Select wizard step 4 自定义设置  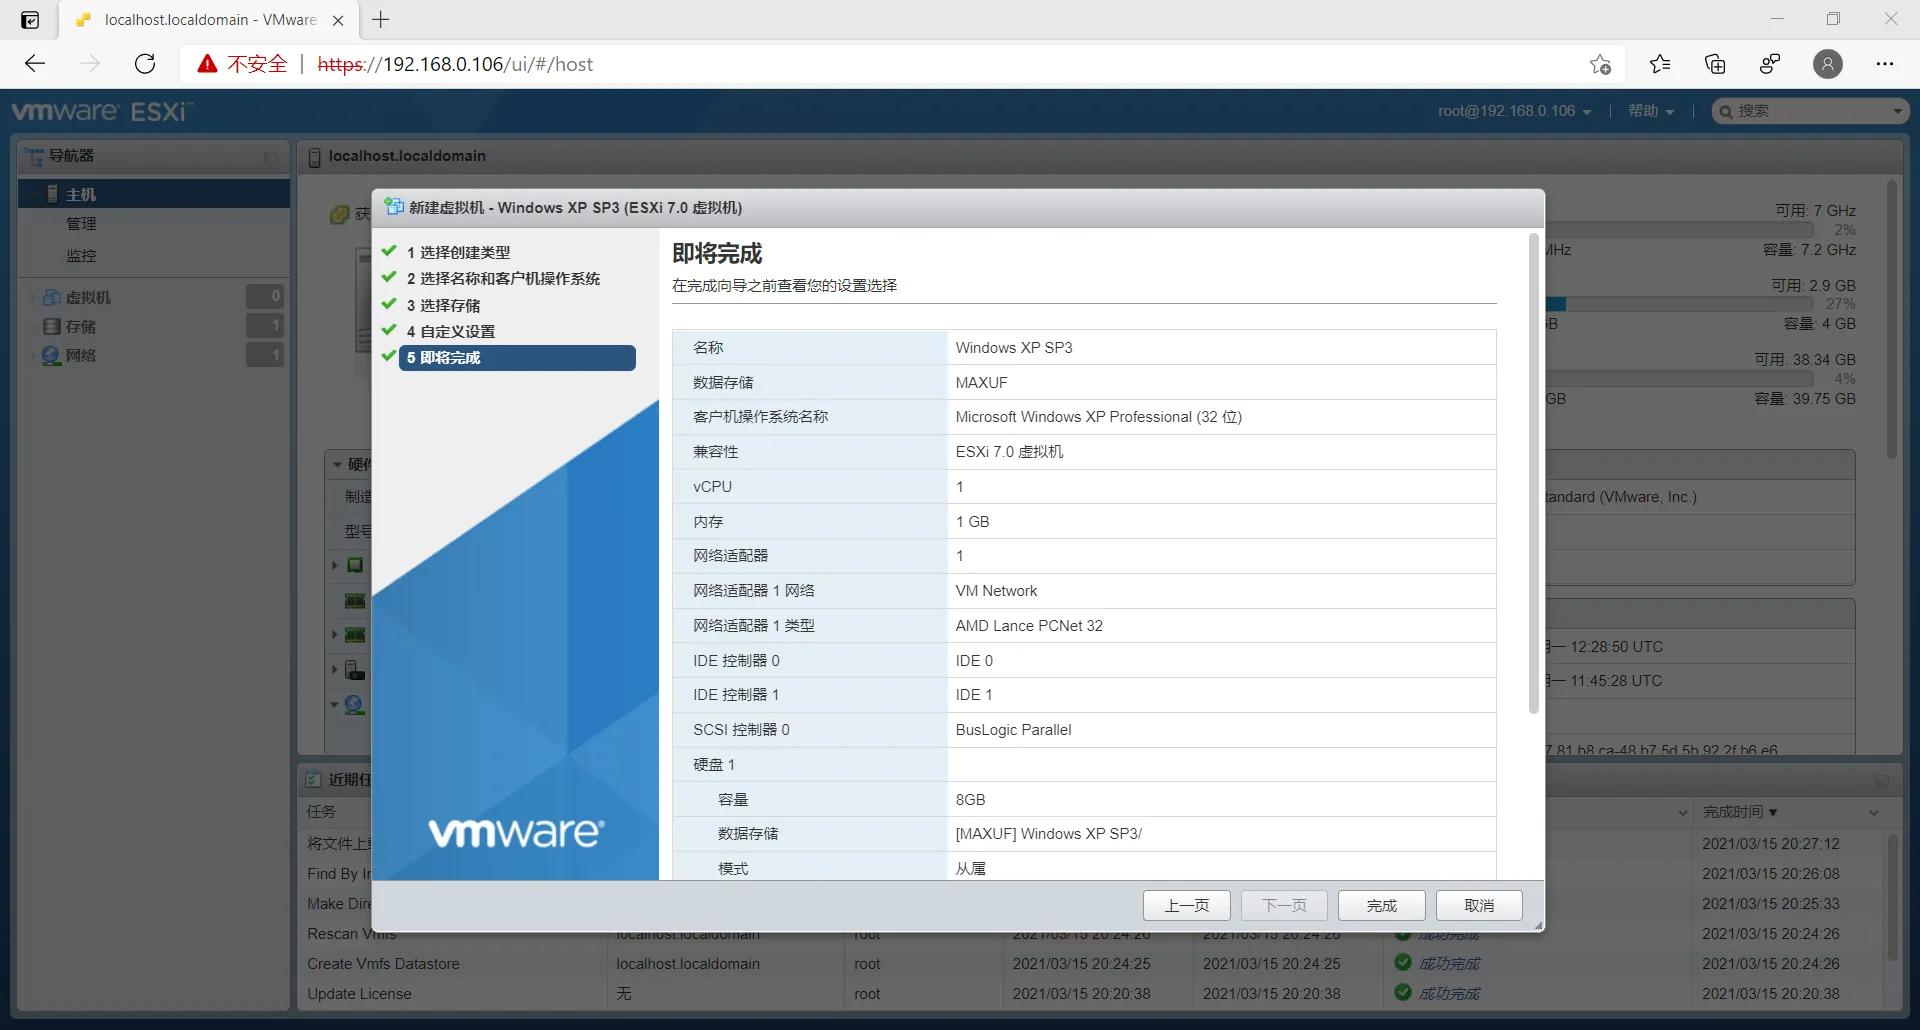coord(450,331)
